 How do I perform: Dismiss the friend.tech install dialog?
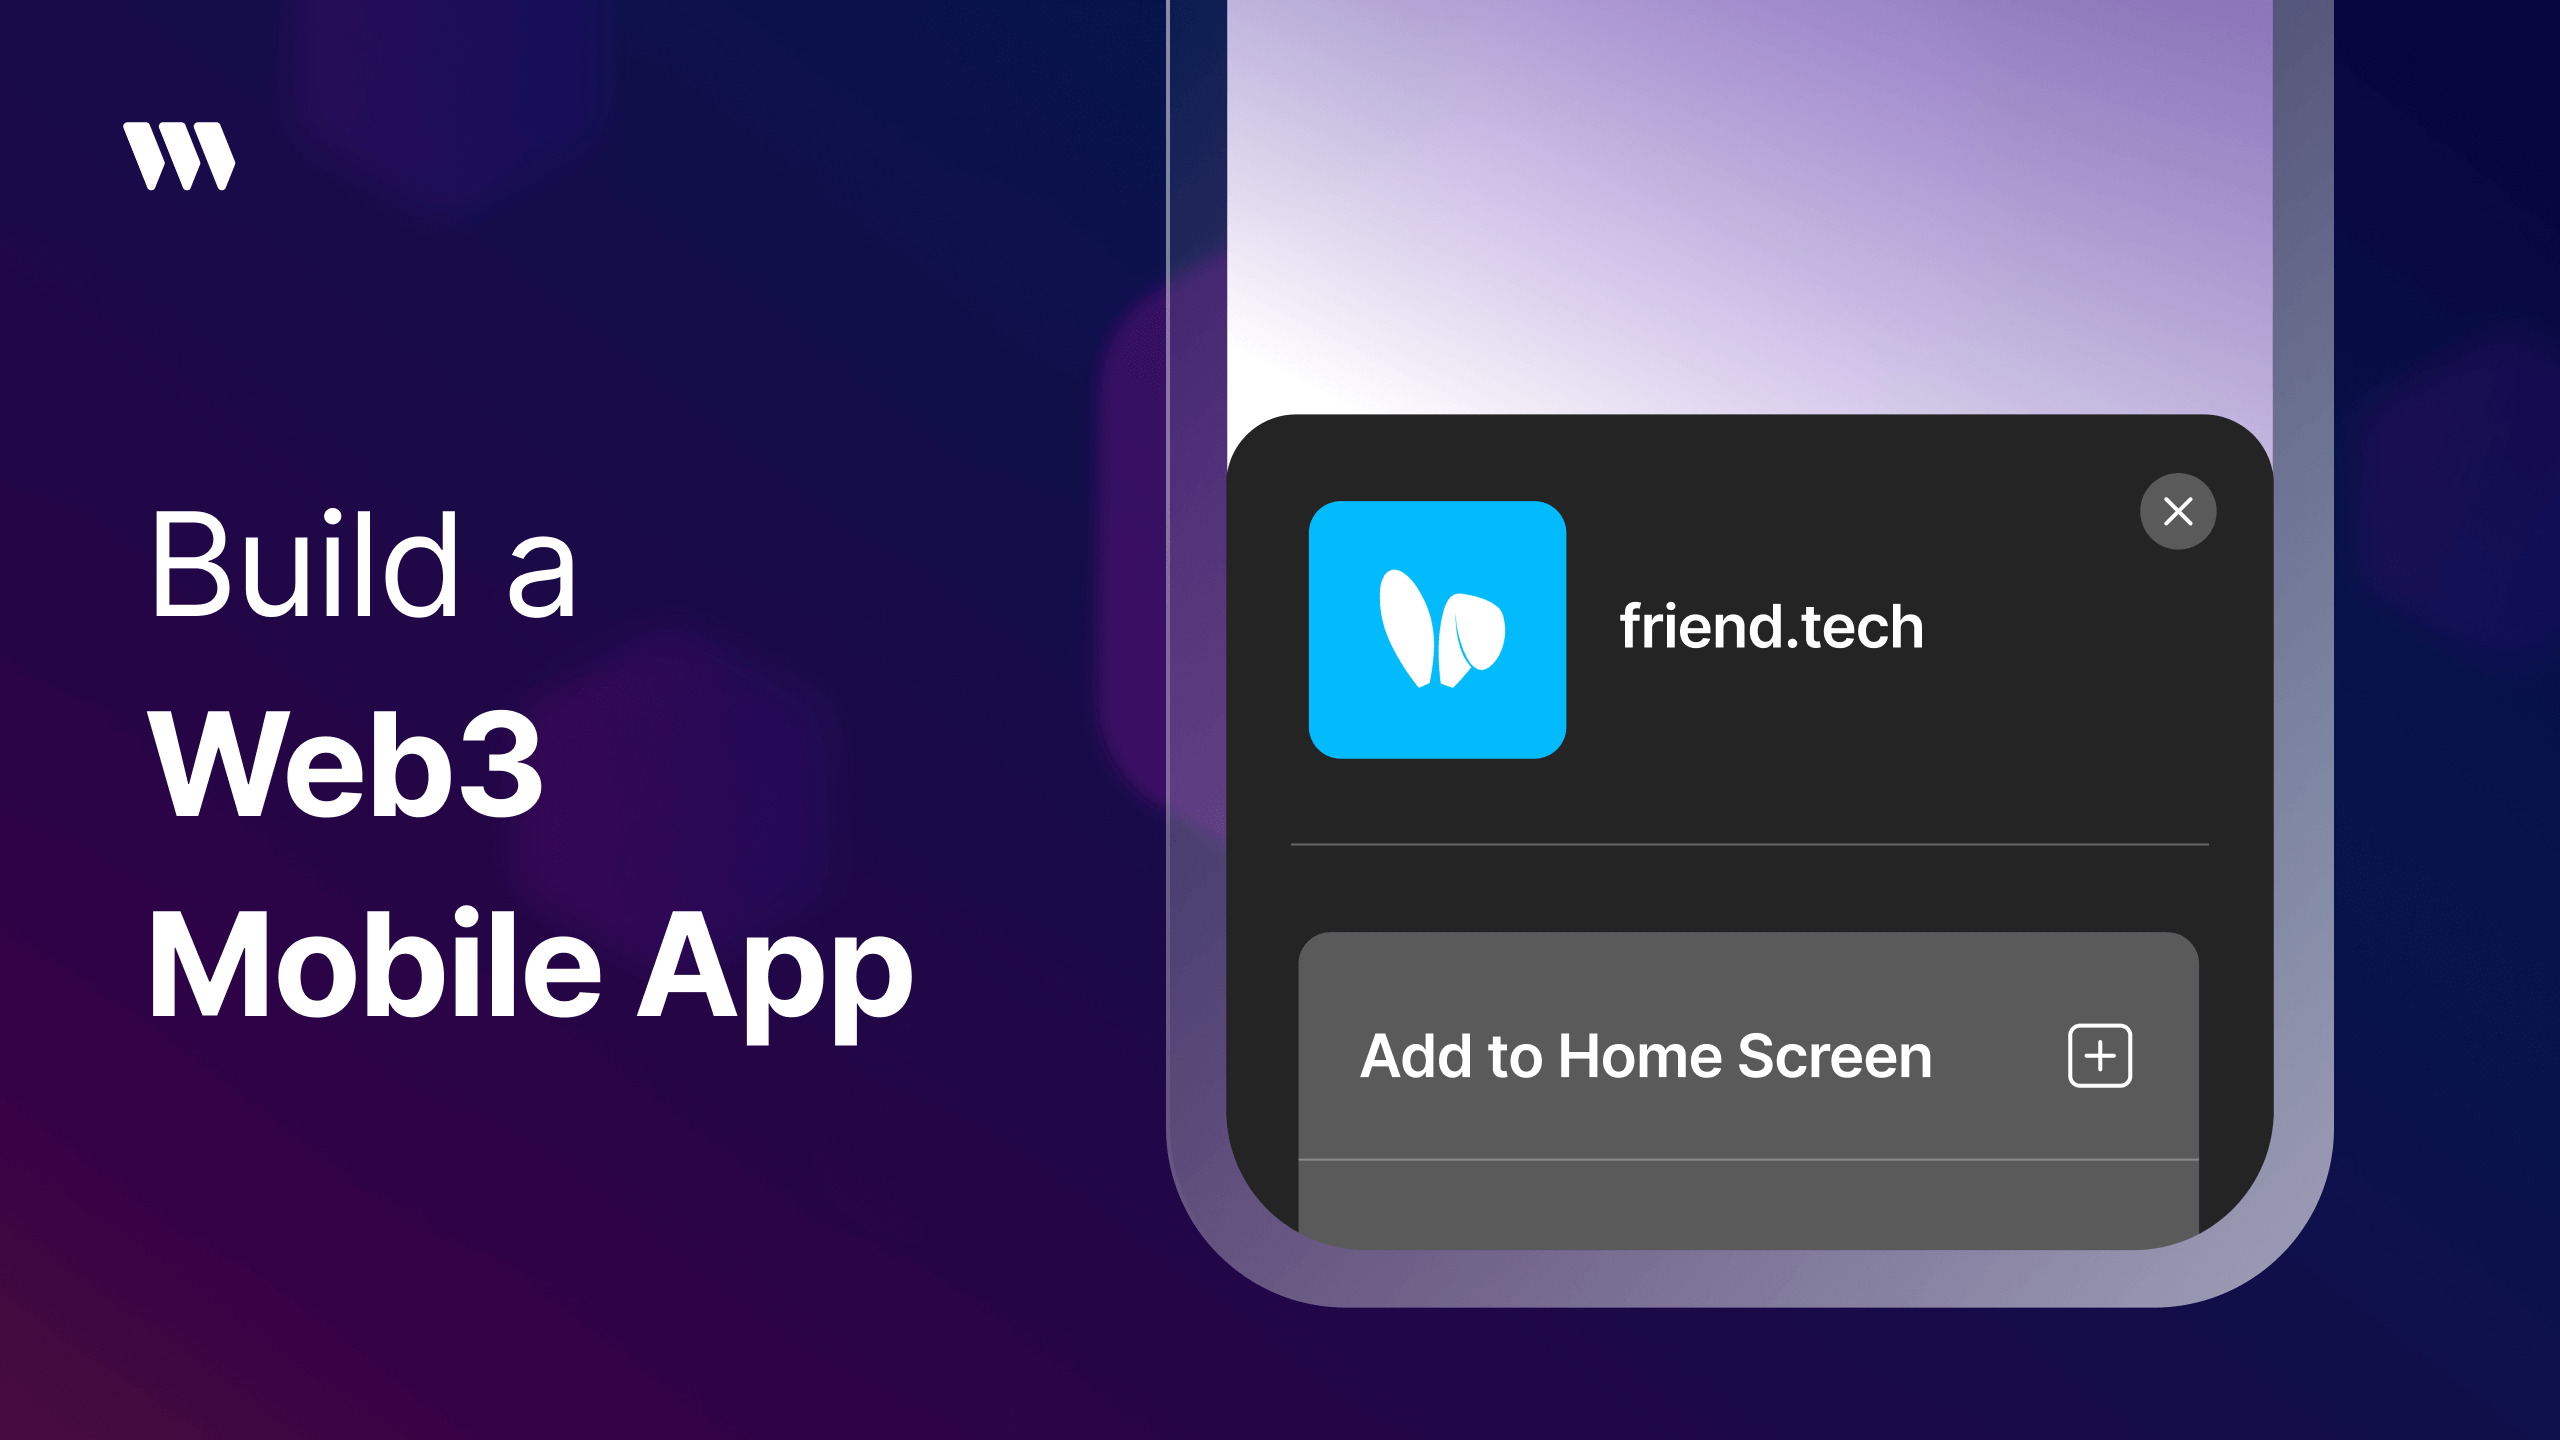point(2177,512)
